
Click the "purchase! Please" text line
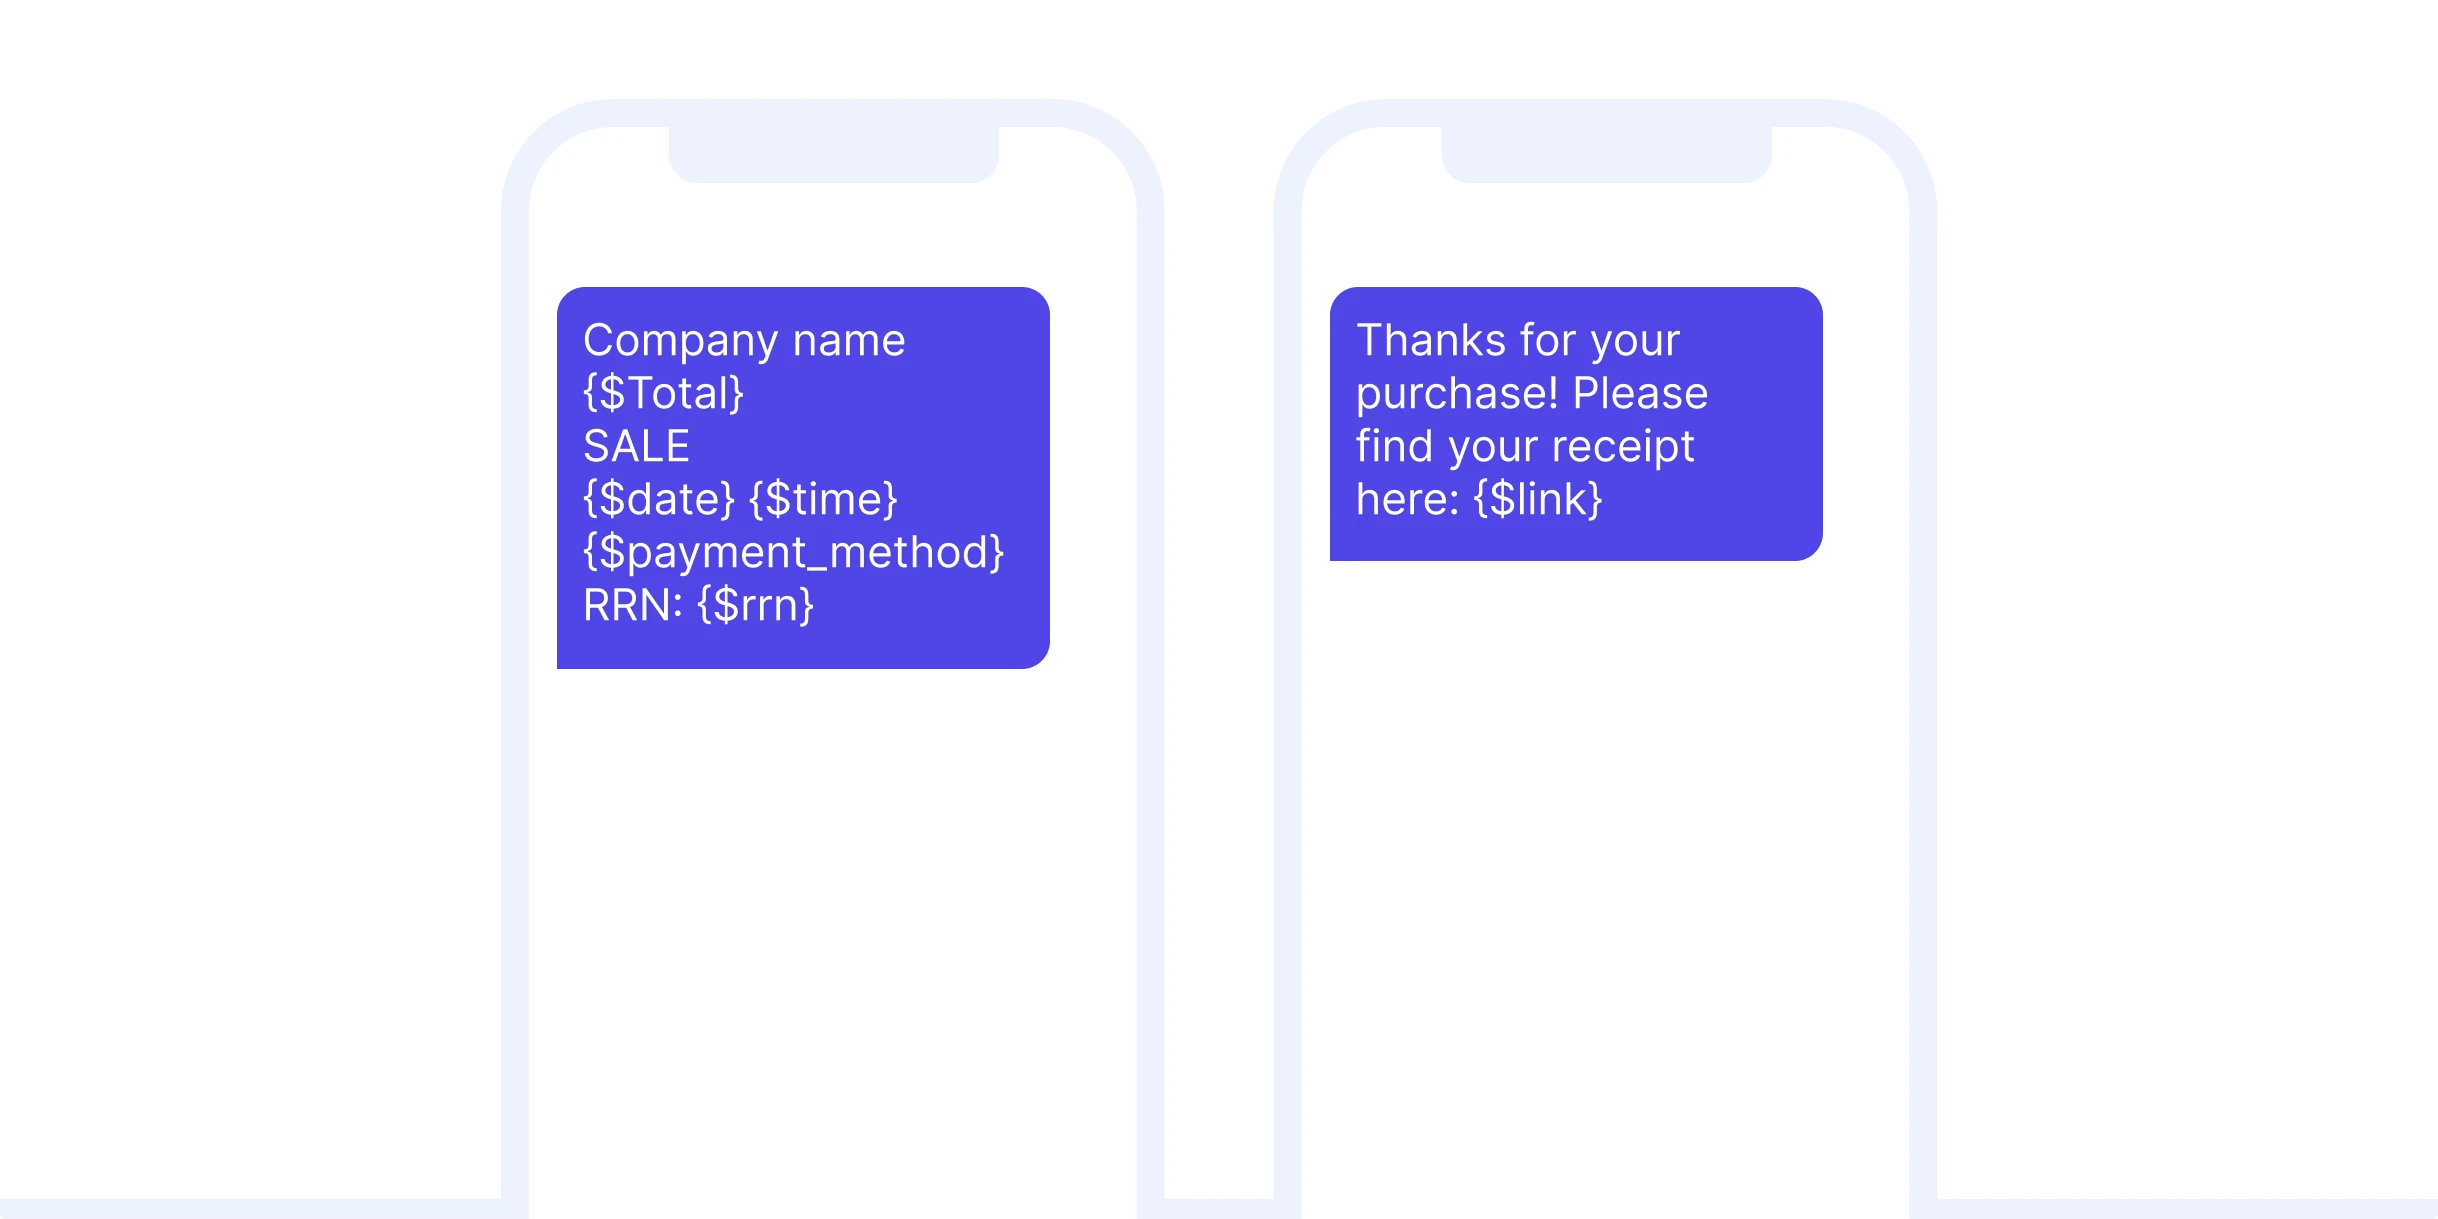coord(1531,394)
